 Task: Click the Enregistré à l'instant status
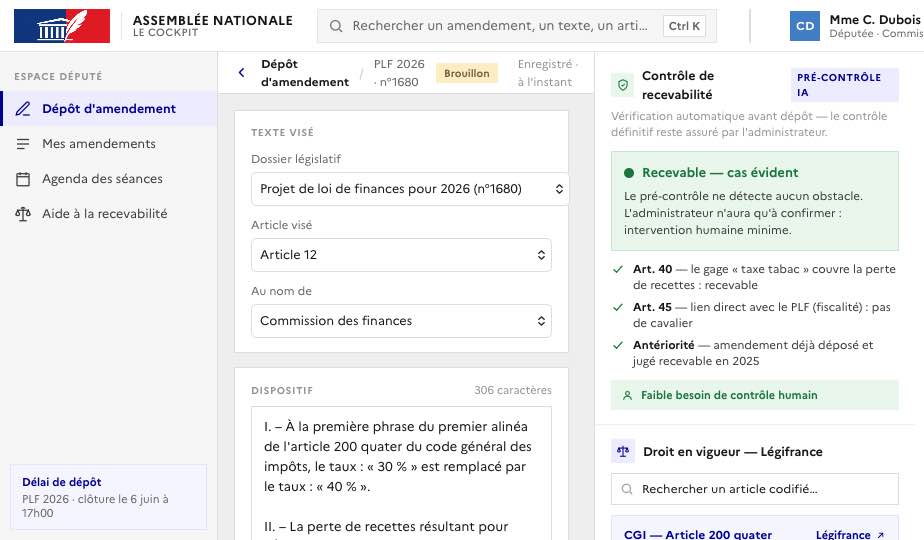pos(547,73)
